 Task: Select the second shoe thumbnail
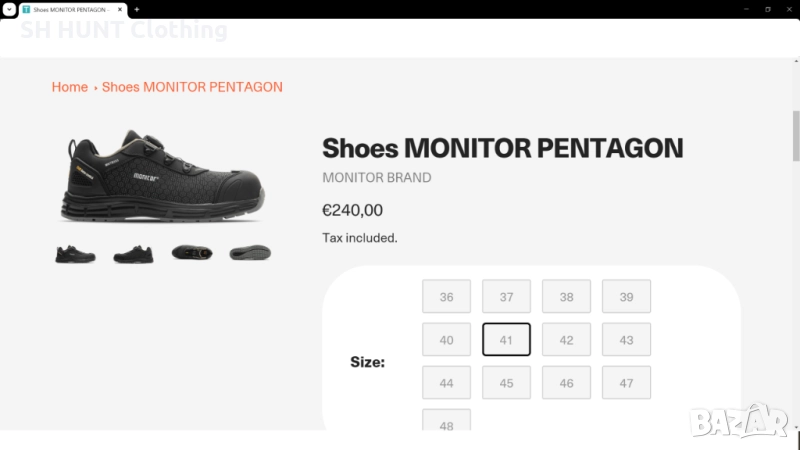click(133, 254)
